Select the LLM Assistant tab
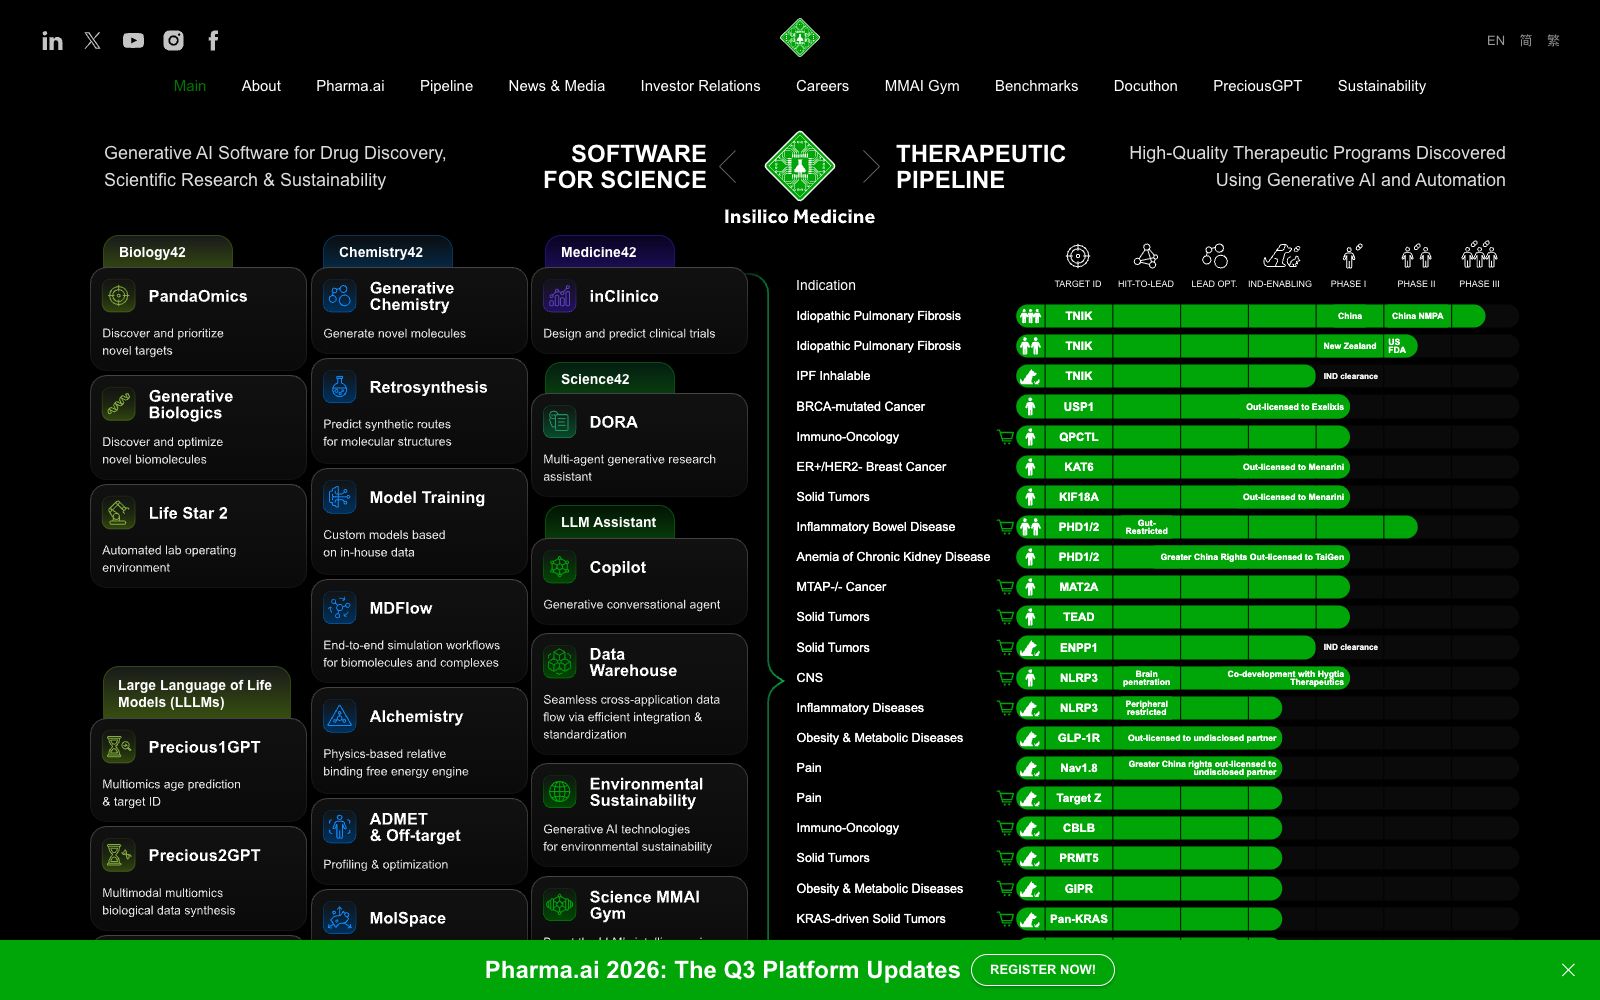This screenshot has width=1600, height=1000. [x=610, y=522]
